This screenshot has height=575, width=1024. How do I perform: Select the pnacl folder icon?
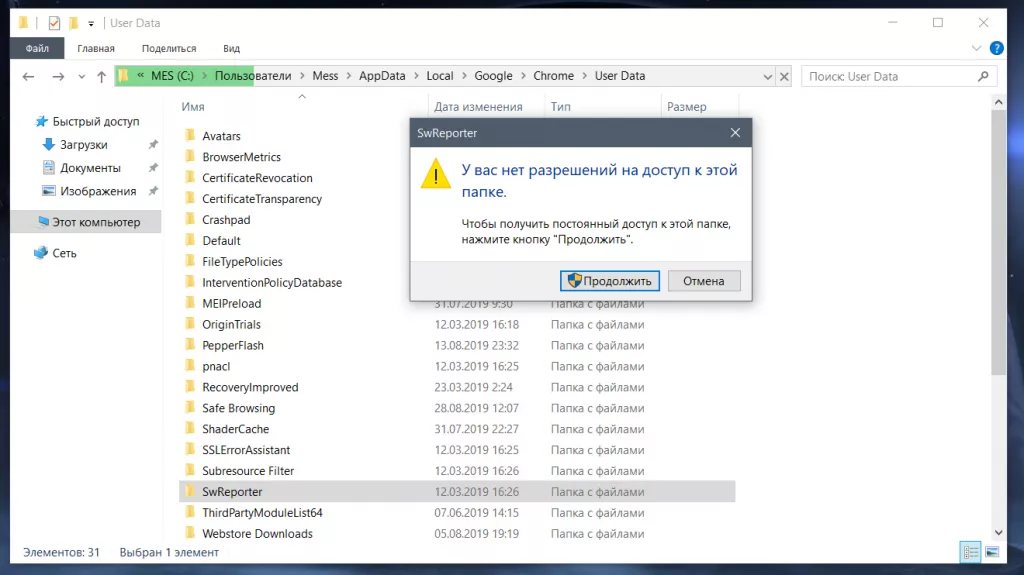click(190, 365)
